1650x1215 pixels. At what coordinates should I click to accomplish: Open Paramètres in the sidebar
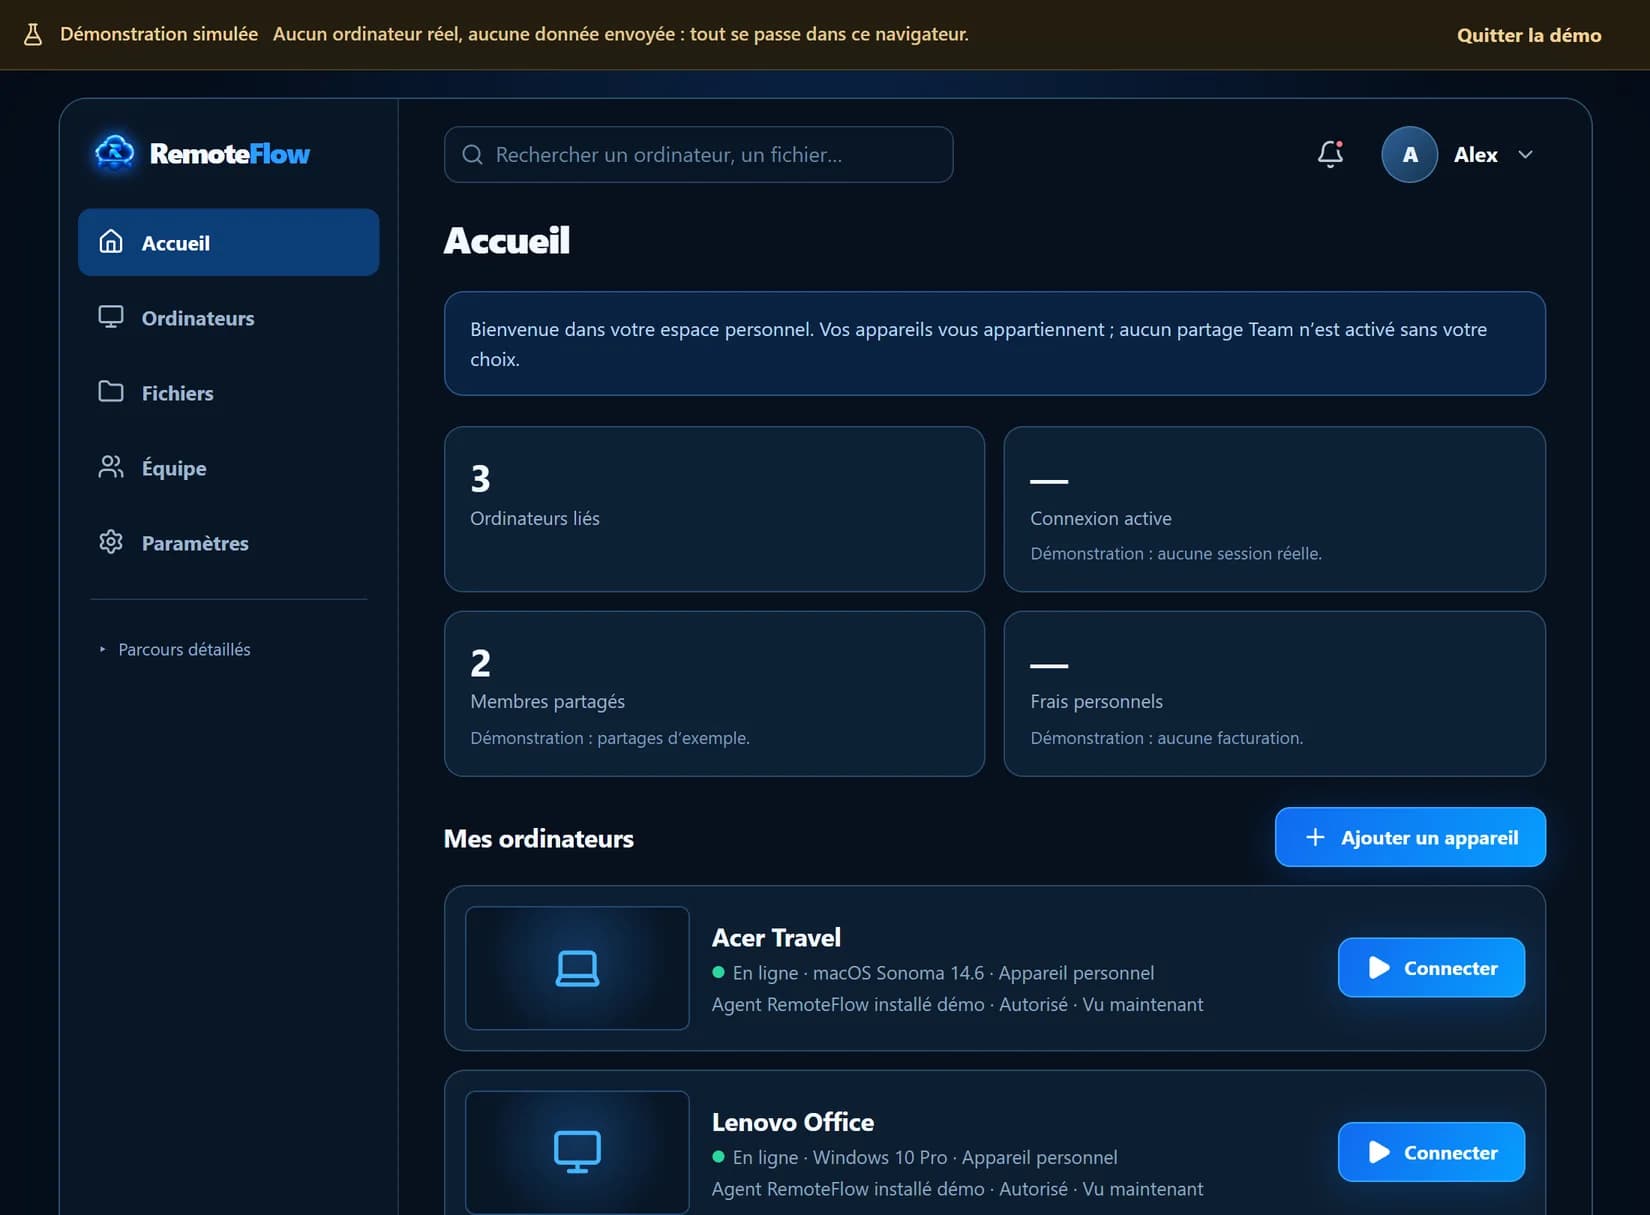coord(228,542)
